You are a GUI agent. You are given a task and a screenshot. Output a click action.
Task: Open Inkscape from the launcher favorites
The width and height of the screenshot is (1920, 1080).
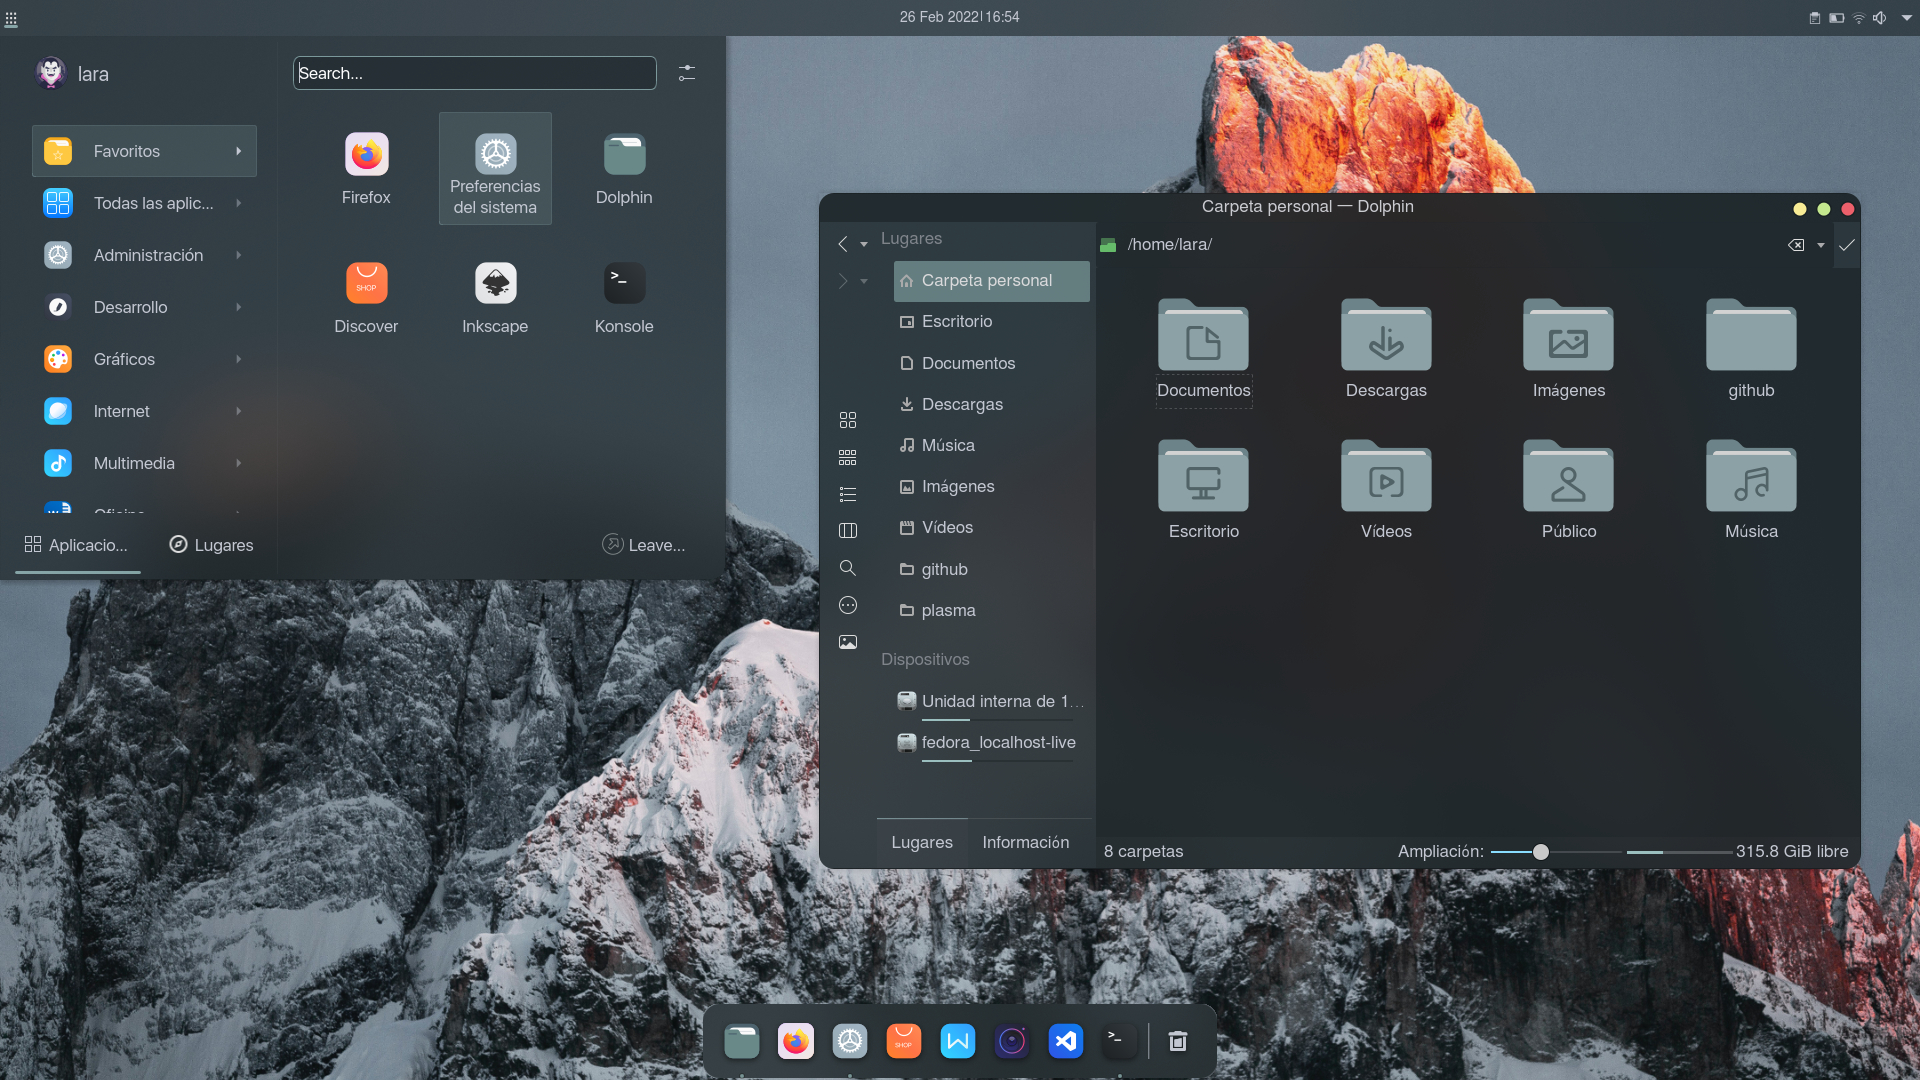495,297
